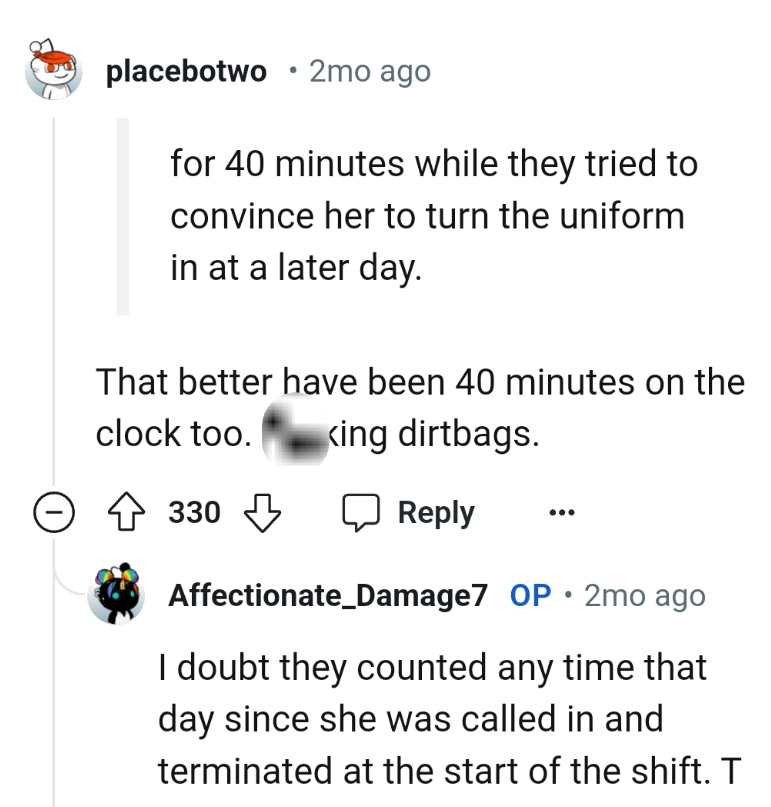Image resolution: width=771 pixels, height=807 pixels.
Task: Click the speech bubble Reply icon
Action: (363, 512)
